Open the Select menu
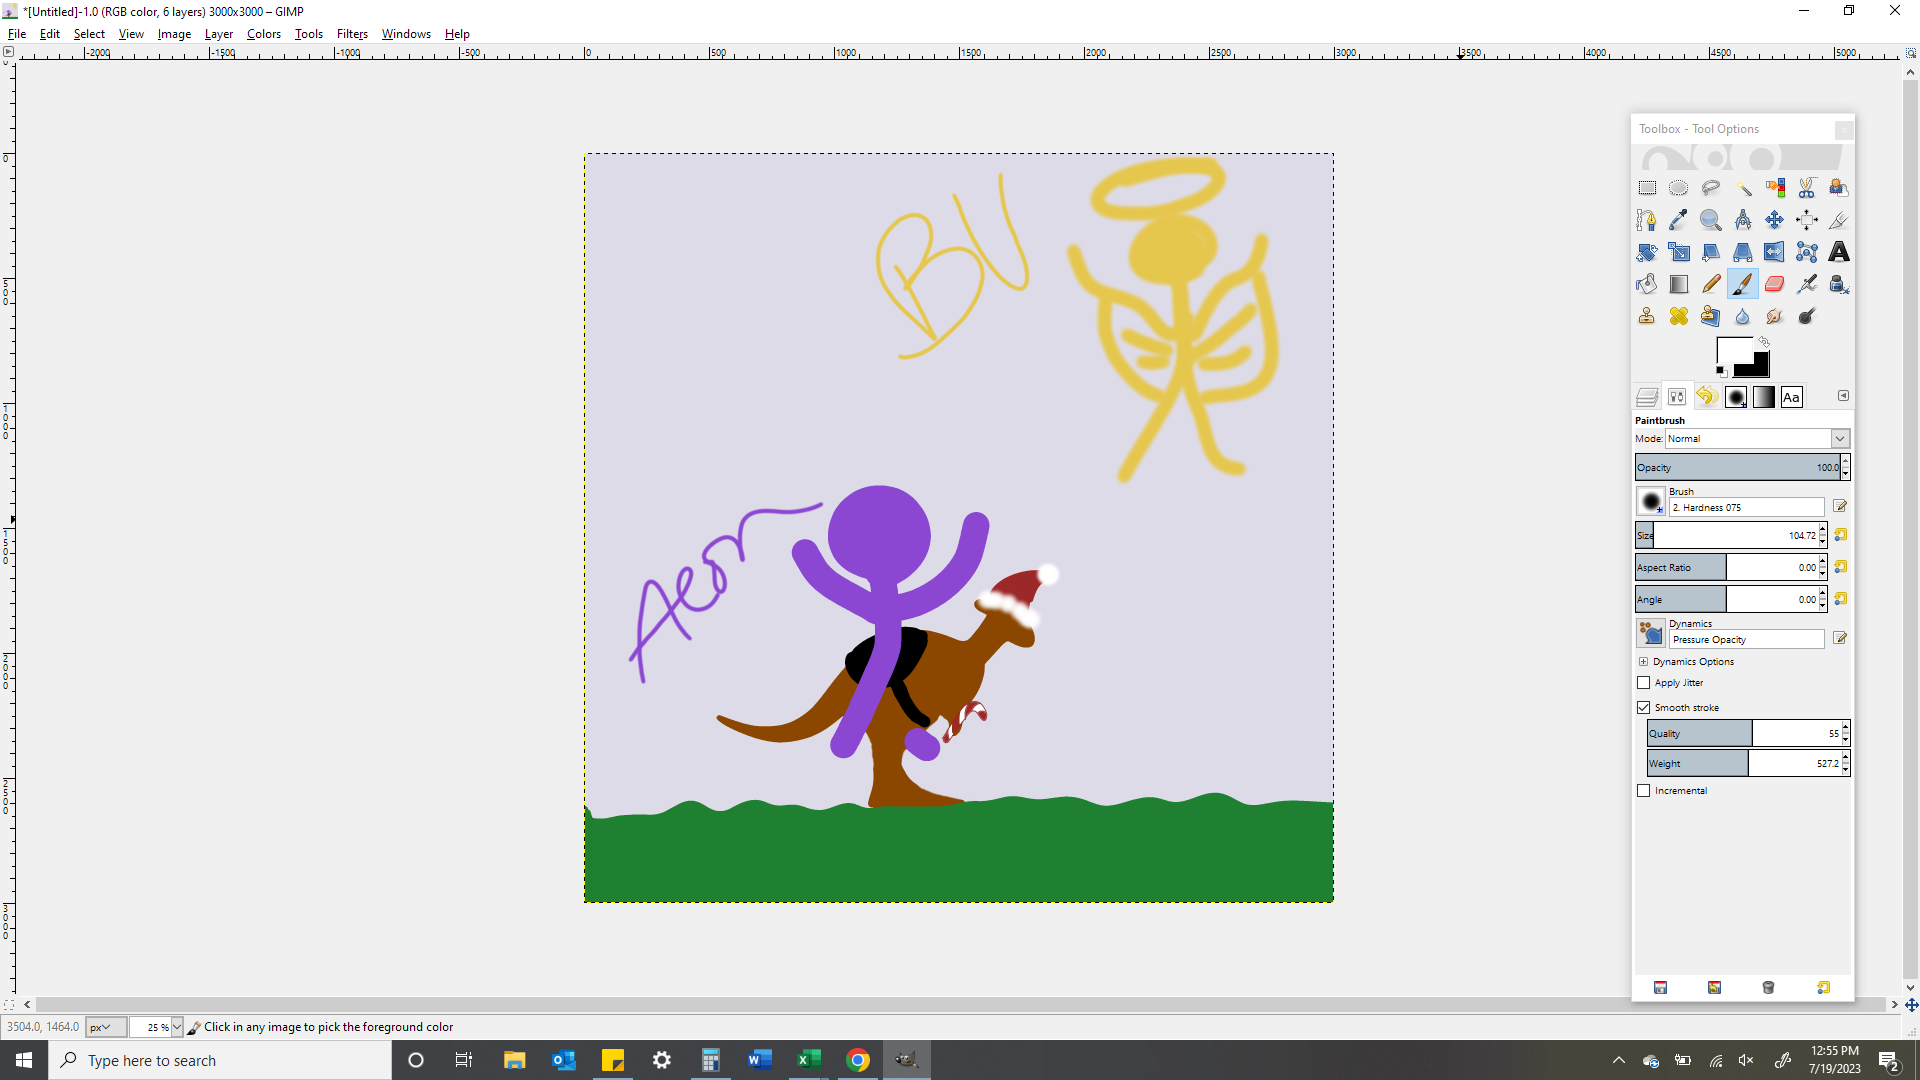 (89, 34)
